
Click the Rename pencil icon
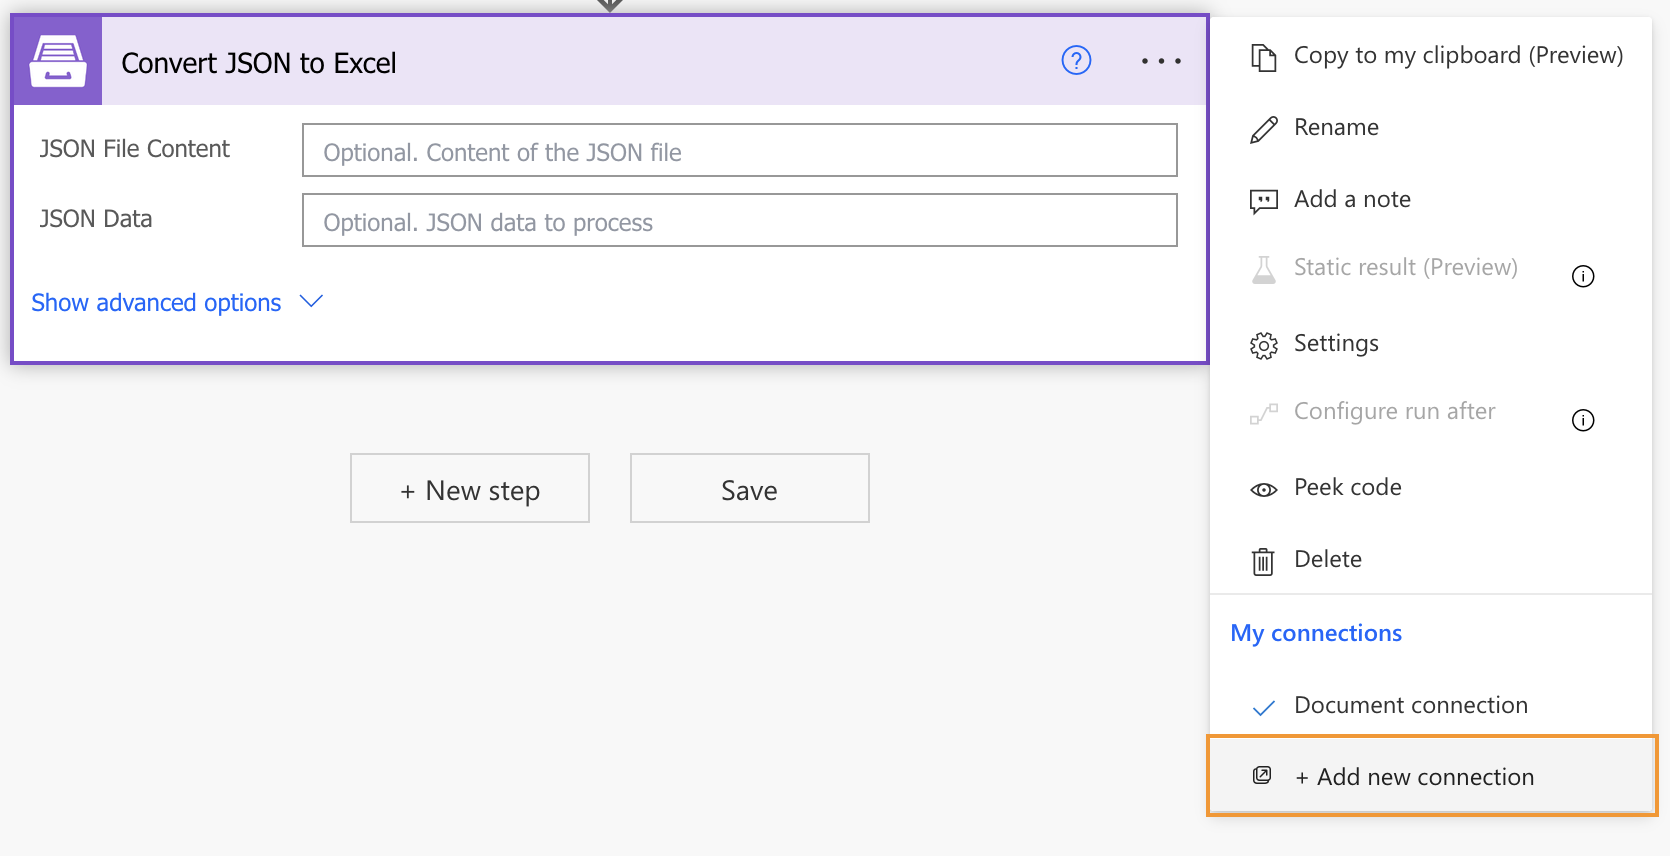pos(1263,129)
